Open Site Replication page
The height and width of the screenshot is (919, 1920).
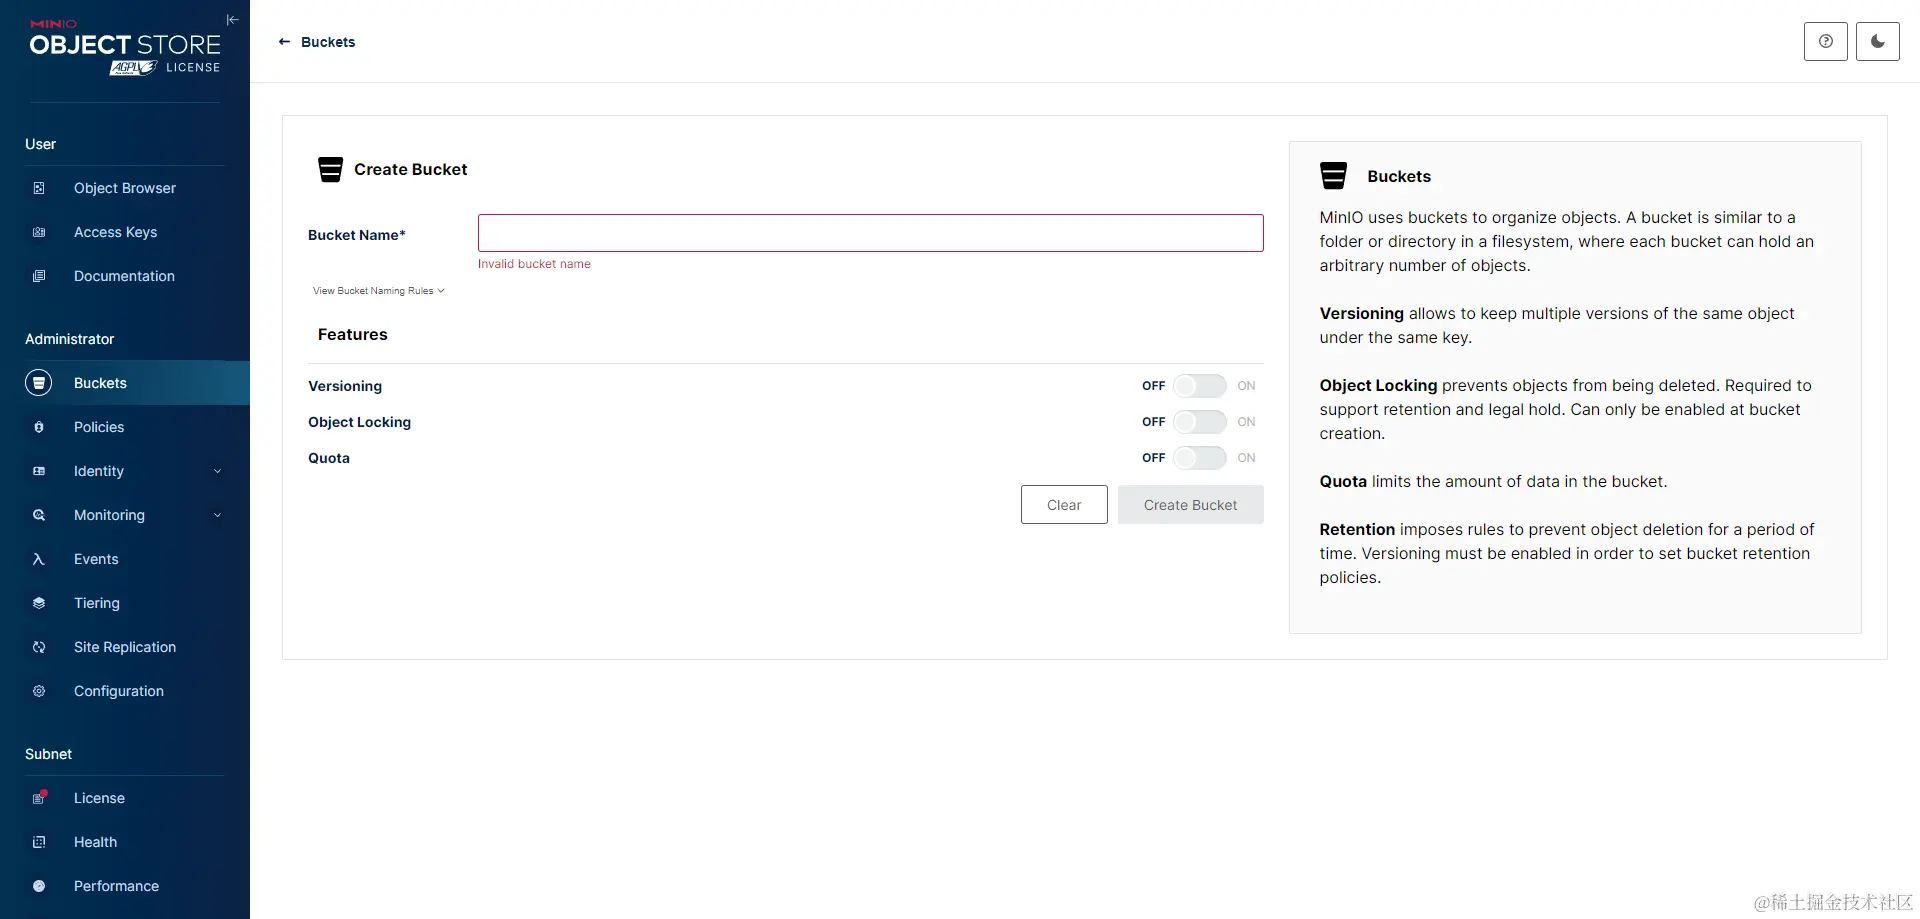click(x=125, y=647)
